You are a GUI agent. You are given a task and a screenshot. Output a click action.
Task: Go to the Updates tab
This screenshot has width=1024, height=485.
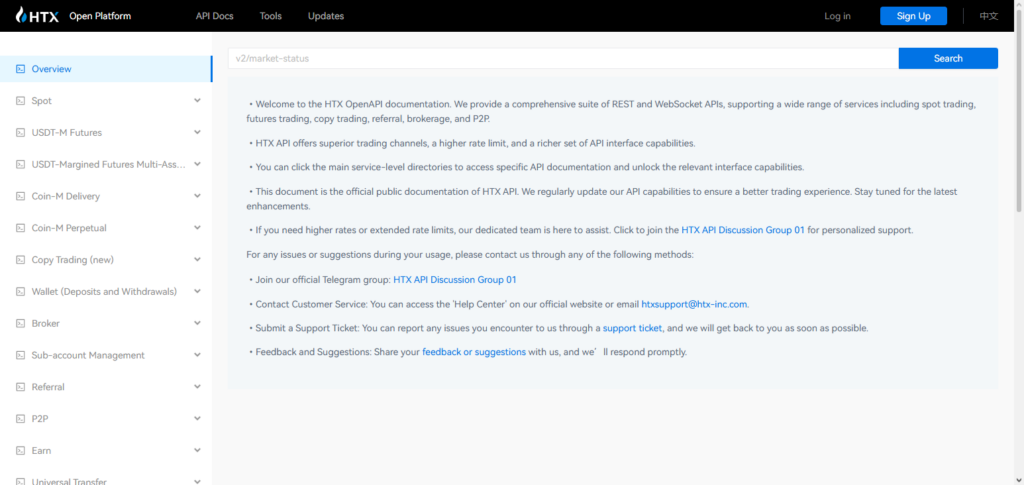(x=326, y=16)
